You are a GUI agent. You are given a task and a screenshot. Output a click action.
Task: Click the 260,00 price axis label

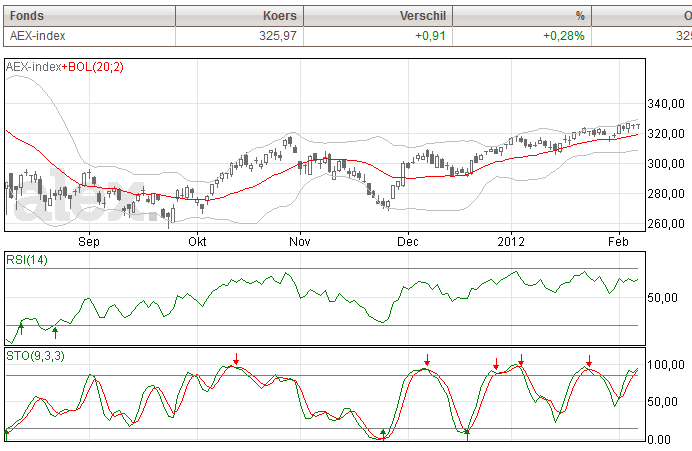666,224
